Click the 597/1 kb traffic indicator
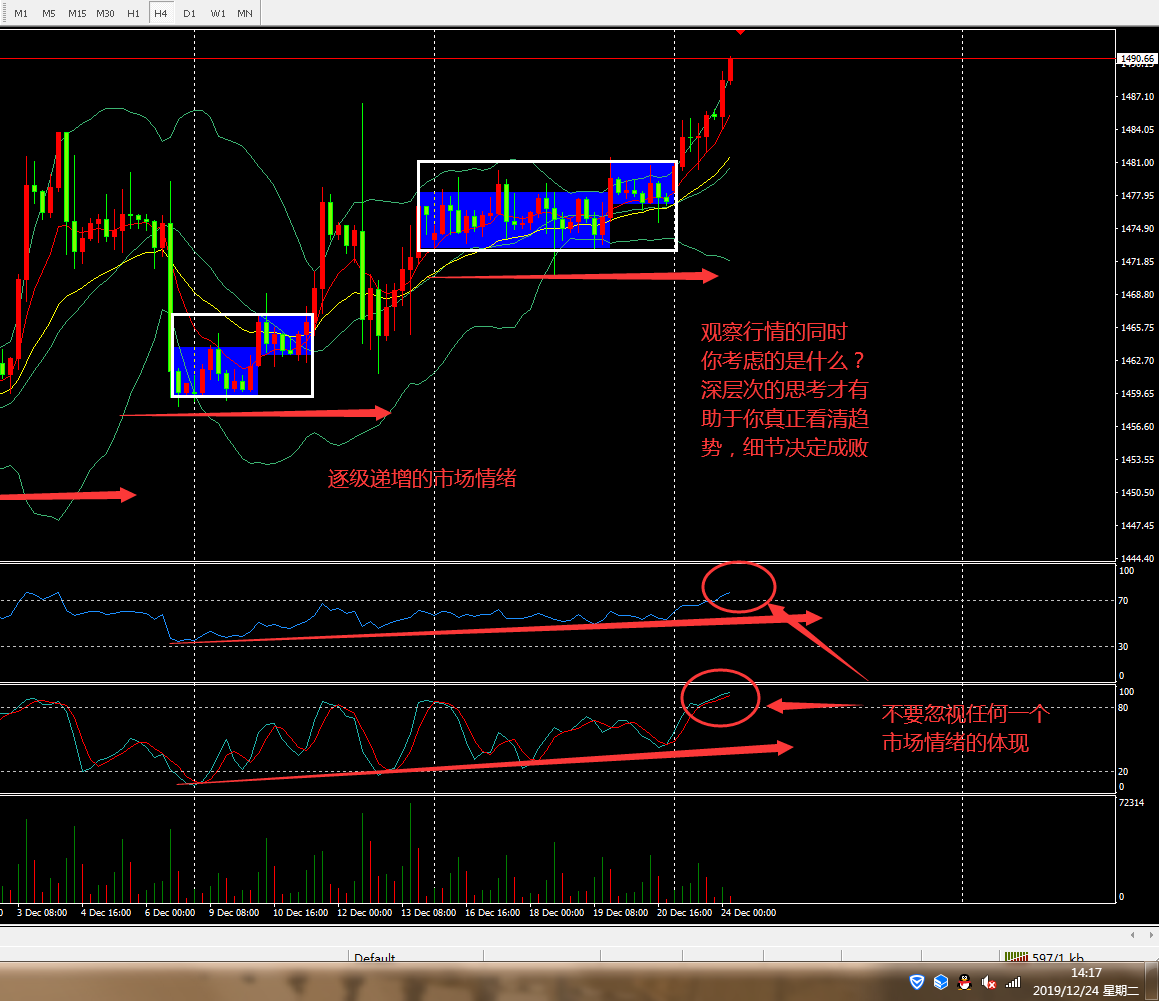The image size is (1159, 1001). point(1057,957)
